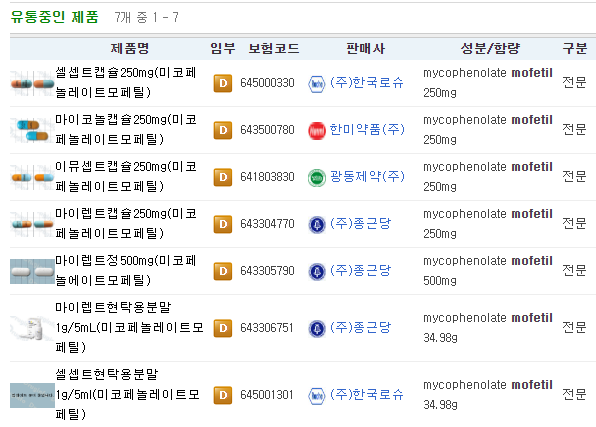Open 마이코놀캡슐250mg capsule thumbnail image
This screenshot has height=427, width=596.
(32, 130)
